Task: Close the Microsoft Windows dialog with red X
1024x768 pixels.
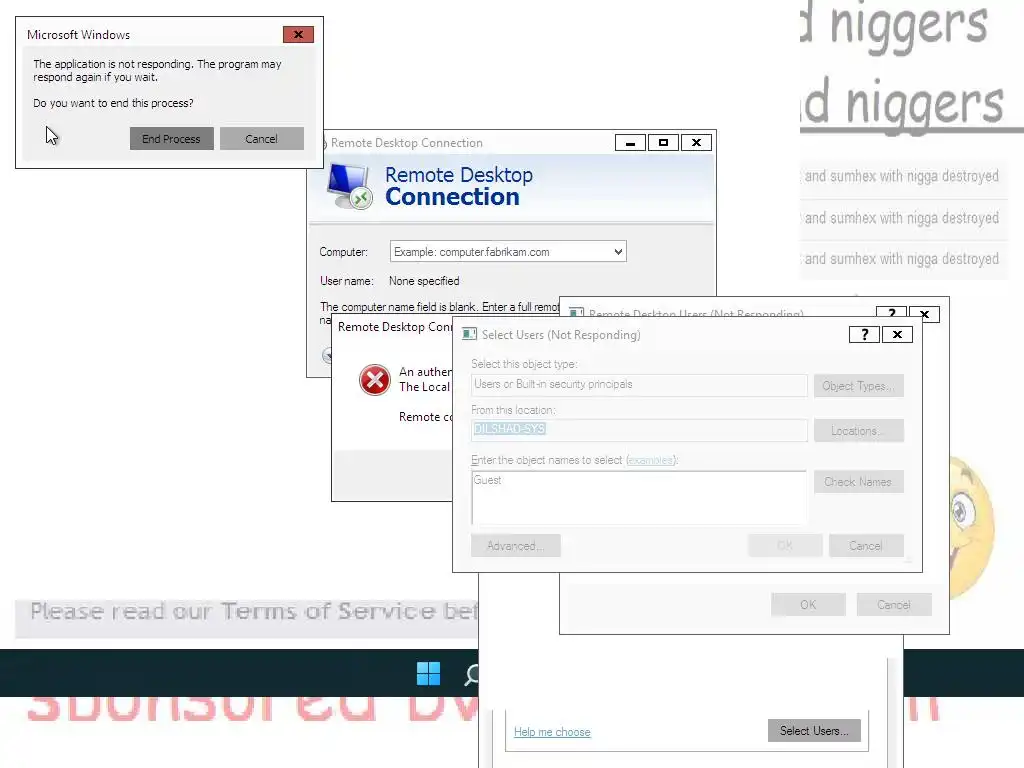Action: pyautogui.click(x=298, y=35)
